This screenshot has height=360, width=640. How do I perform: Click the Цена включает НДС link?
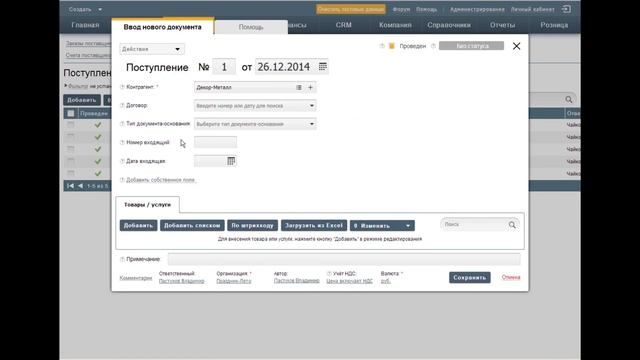click(x=349, y=281)
